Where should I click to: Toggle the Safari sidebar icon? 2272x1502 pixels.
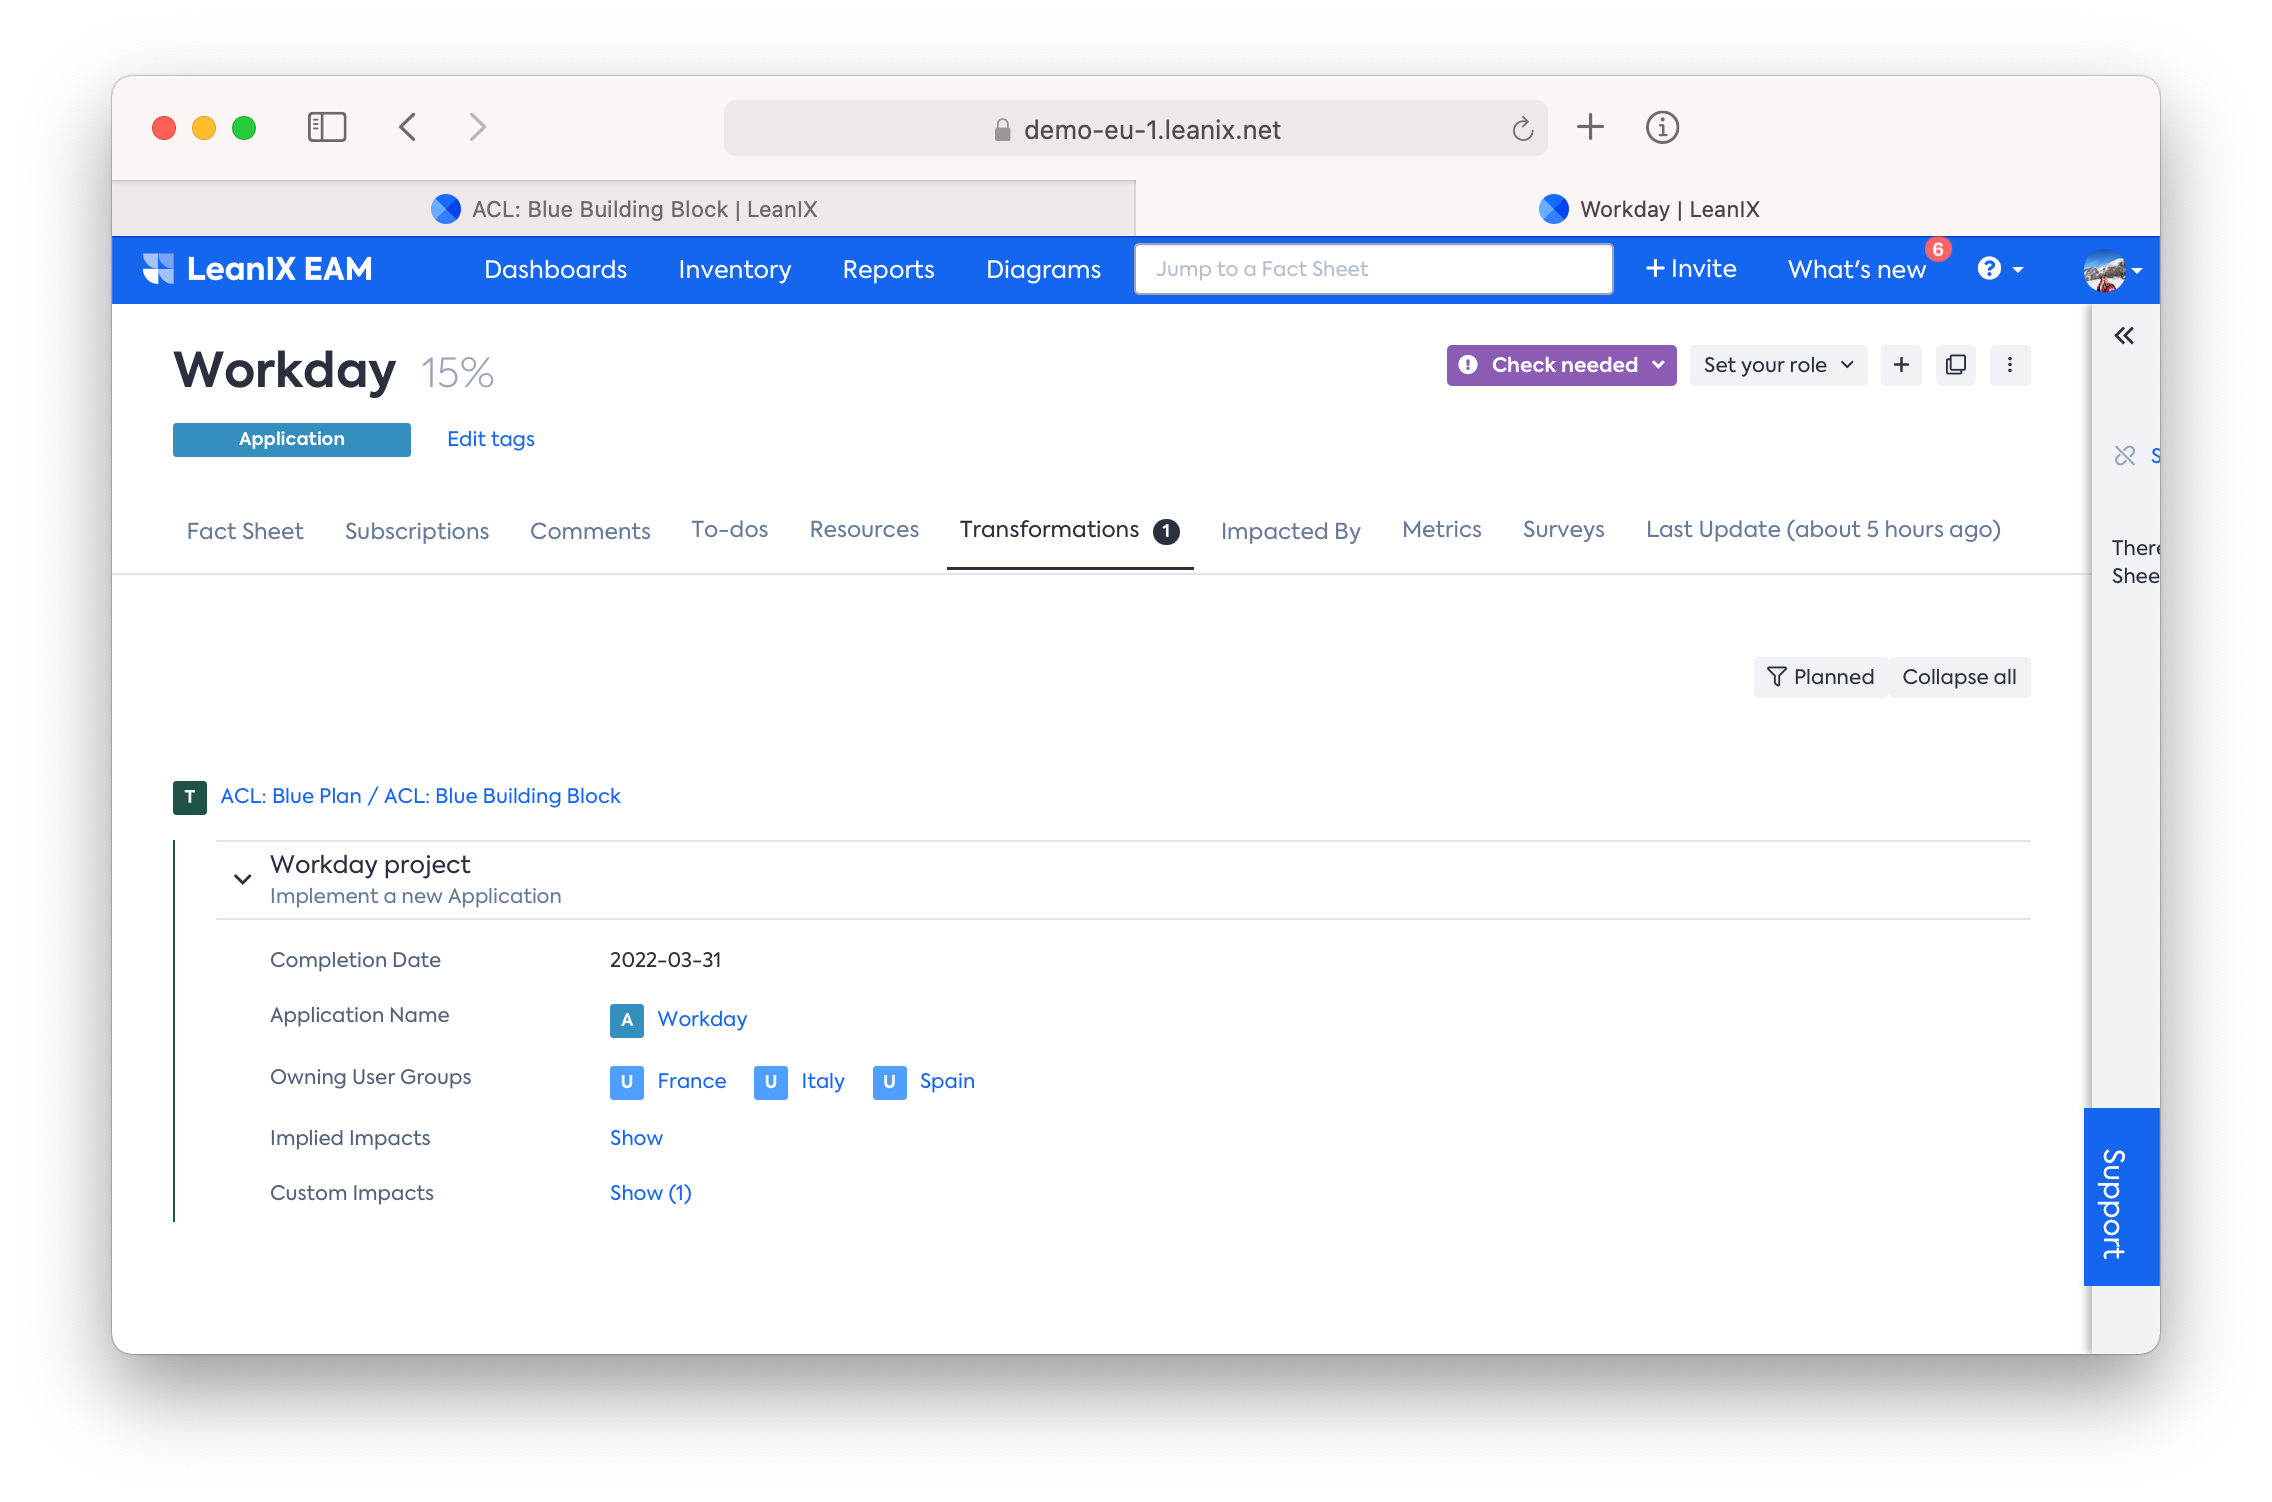click(326, 128)
